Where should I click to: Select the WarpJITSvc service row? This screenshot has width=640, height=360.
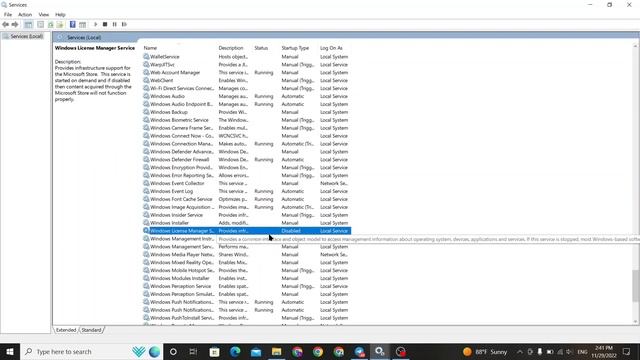click(x=247, y=64)
